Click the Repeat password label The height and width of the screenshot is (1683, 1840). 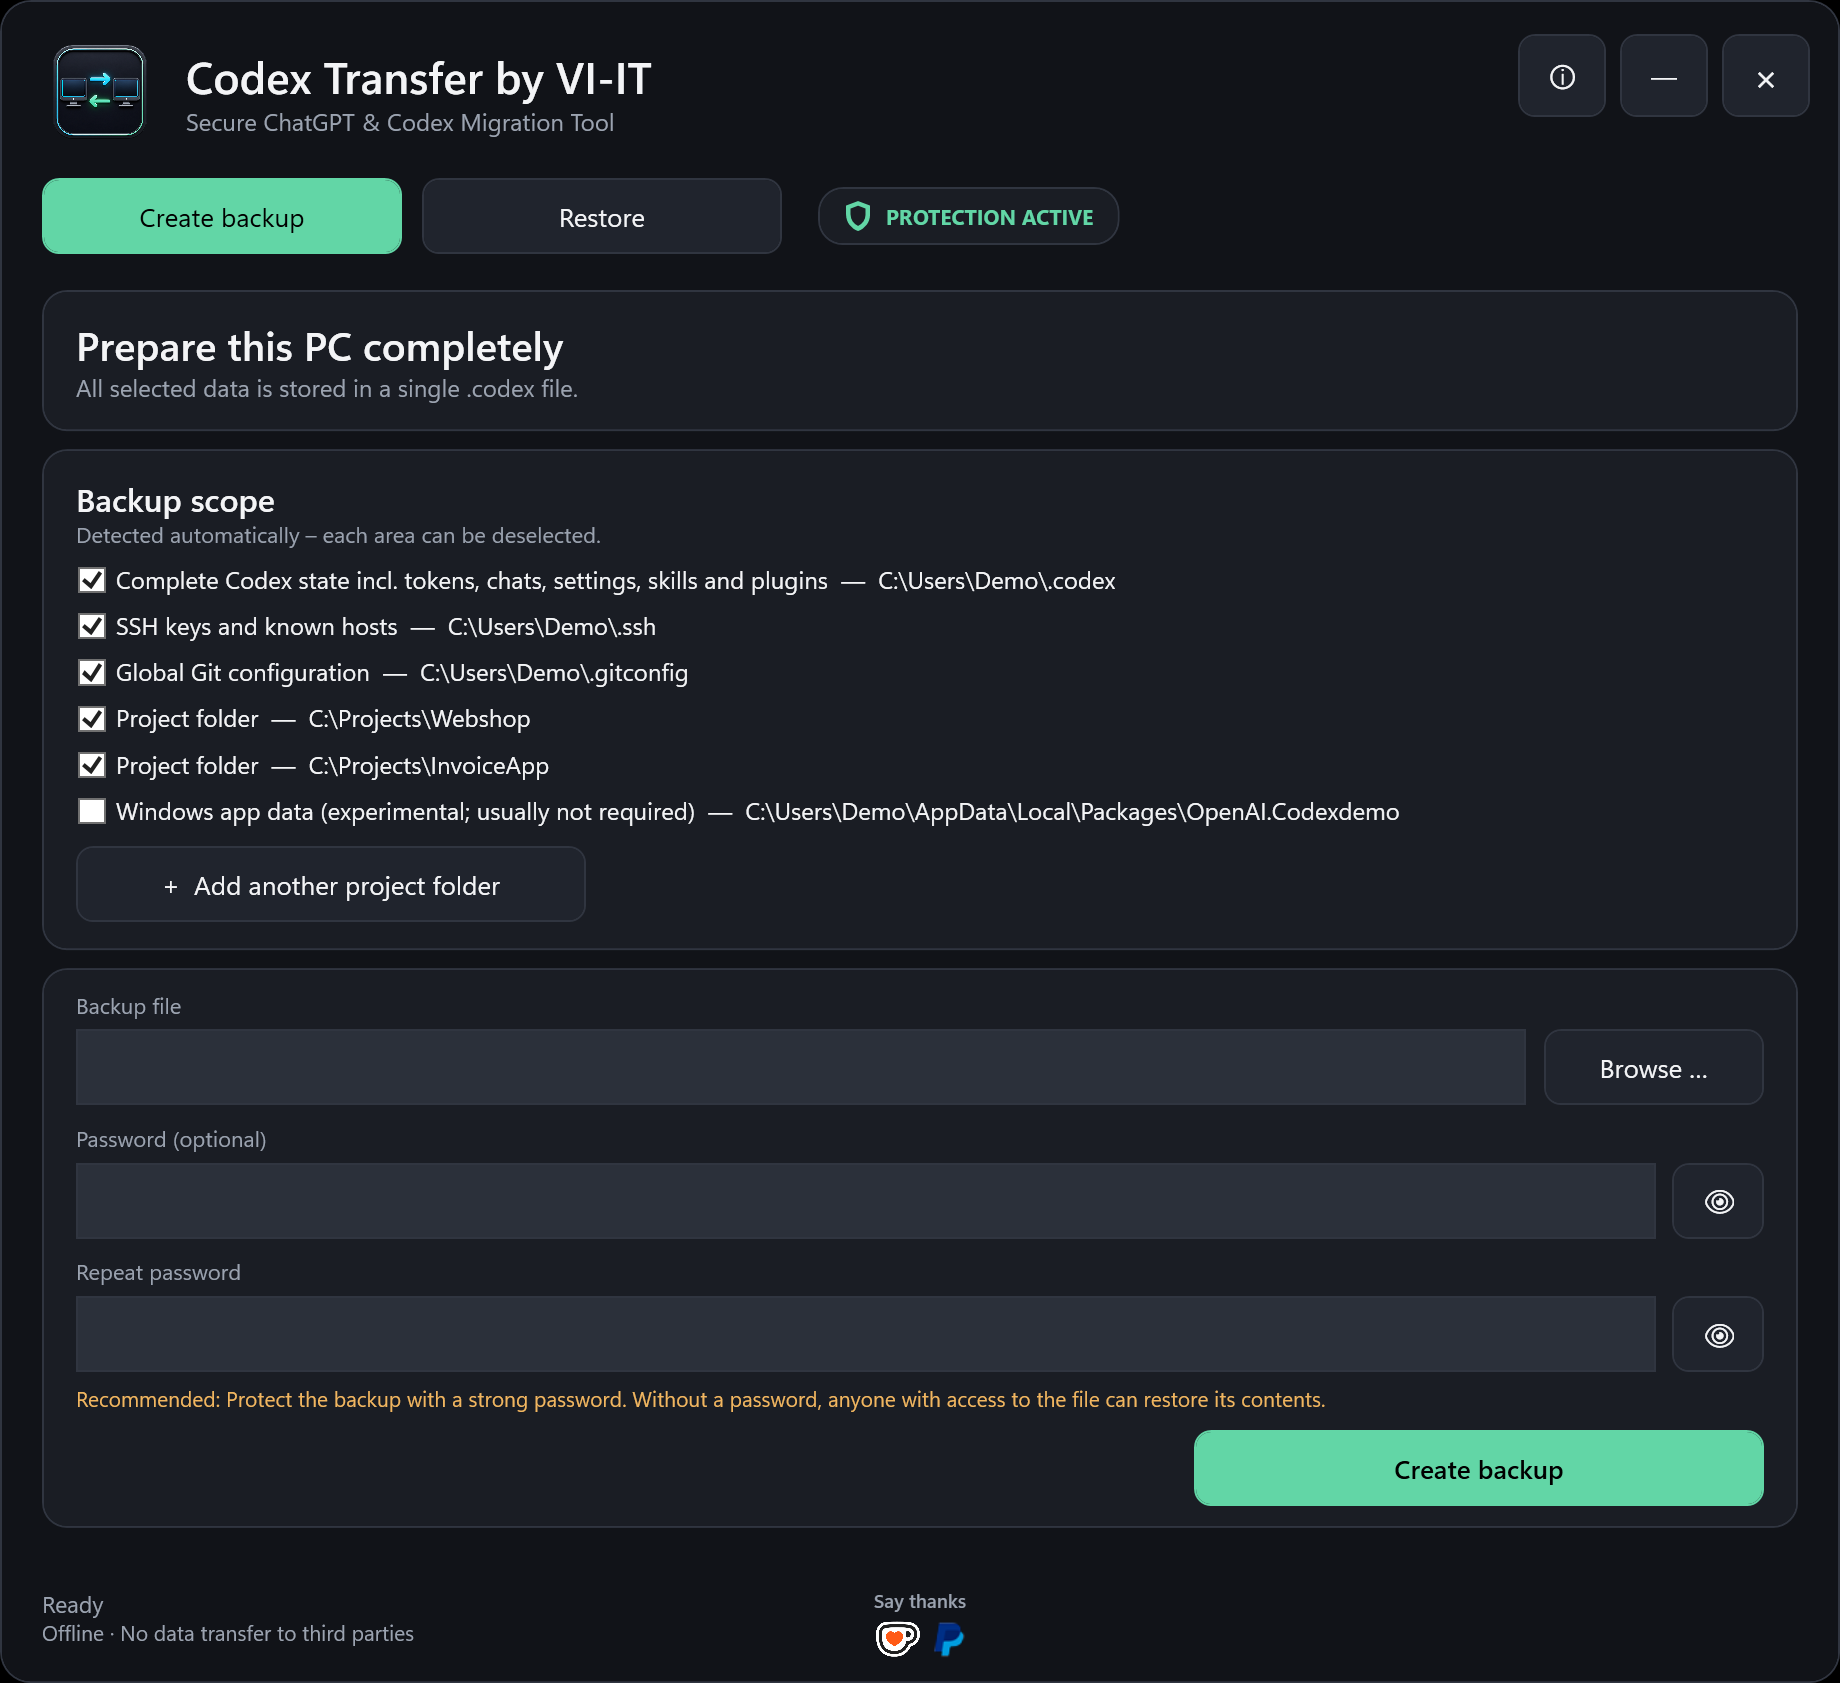point(159,1273)
